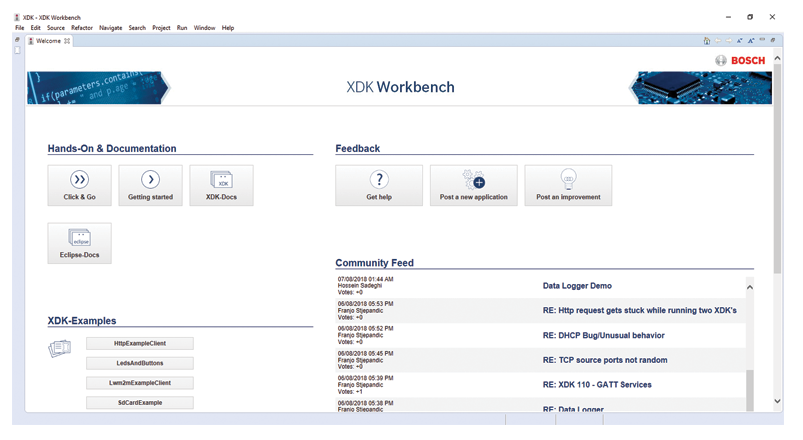Open the Window menu

(x=204, y=28)
